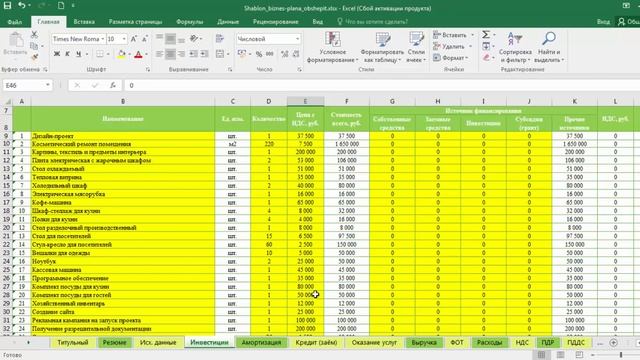640x360 pixels.
Task: Click the Borders grid icon
Action: 100,54
